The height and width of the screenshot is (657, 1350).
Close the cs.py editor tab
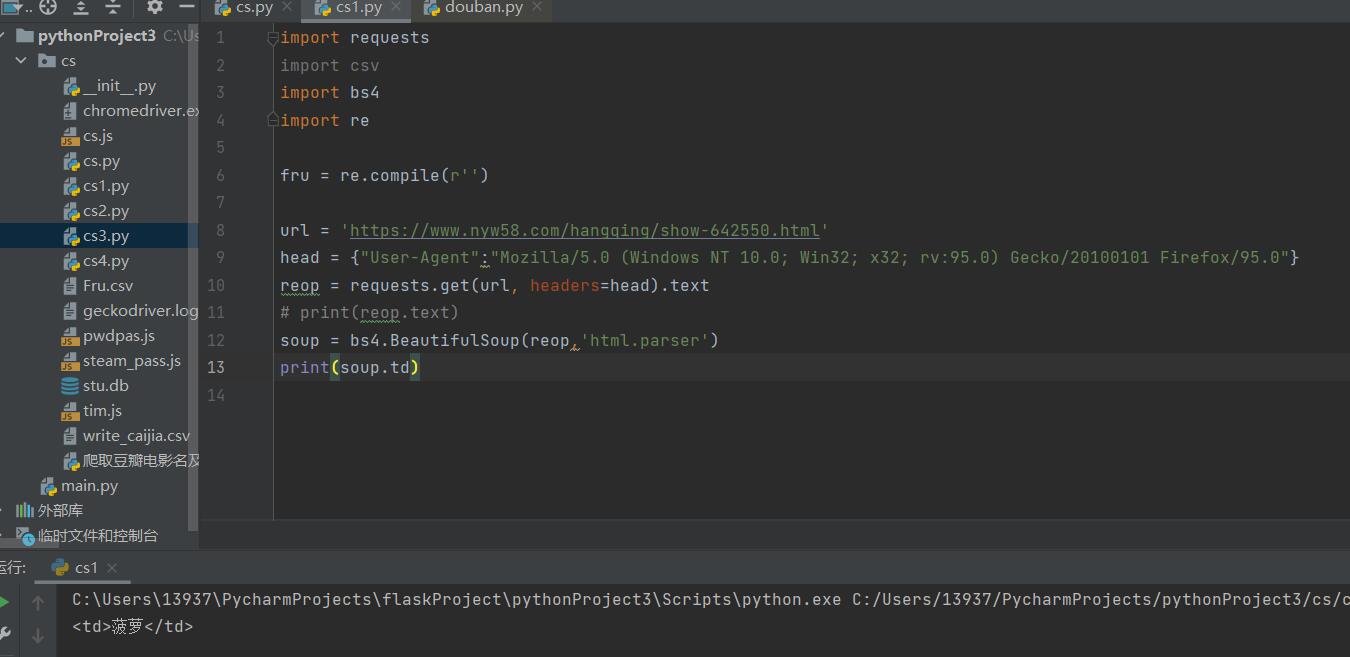[x=286, y=8]
